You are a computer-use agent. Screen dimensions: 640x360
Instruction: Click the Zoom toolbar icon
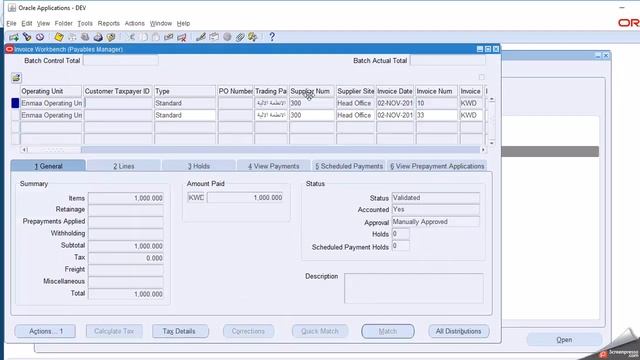(214, 37)
